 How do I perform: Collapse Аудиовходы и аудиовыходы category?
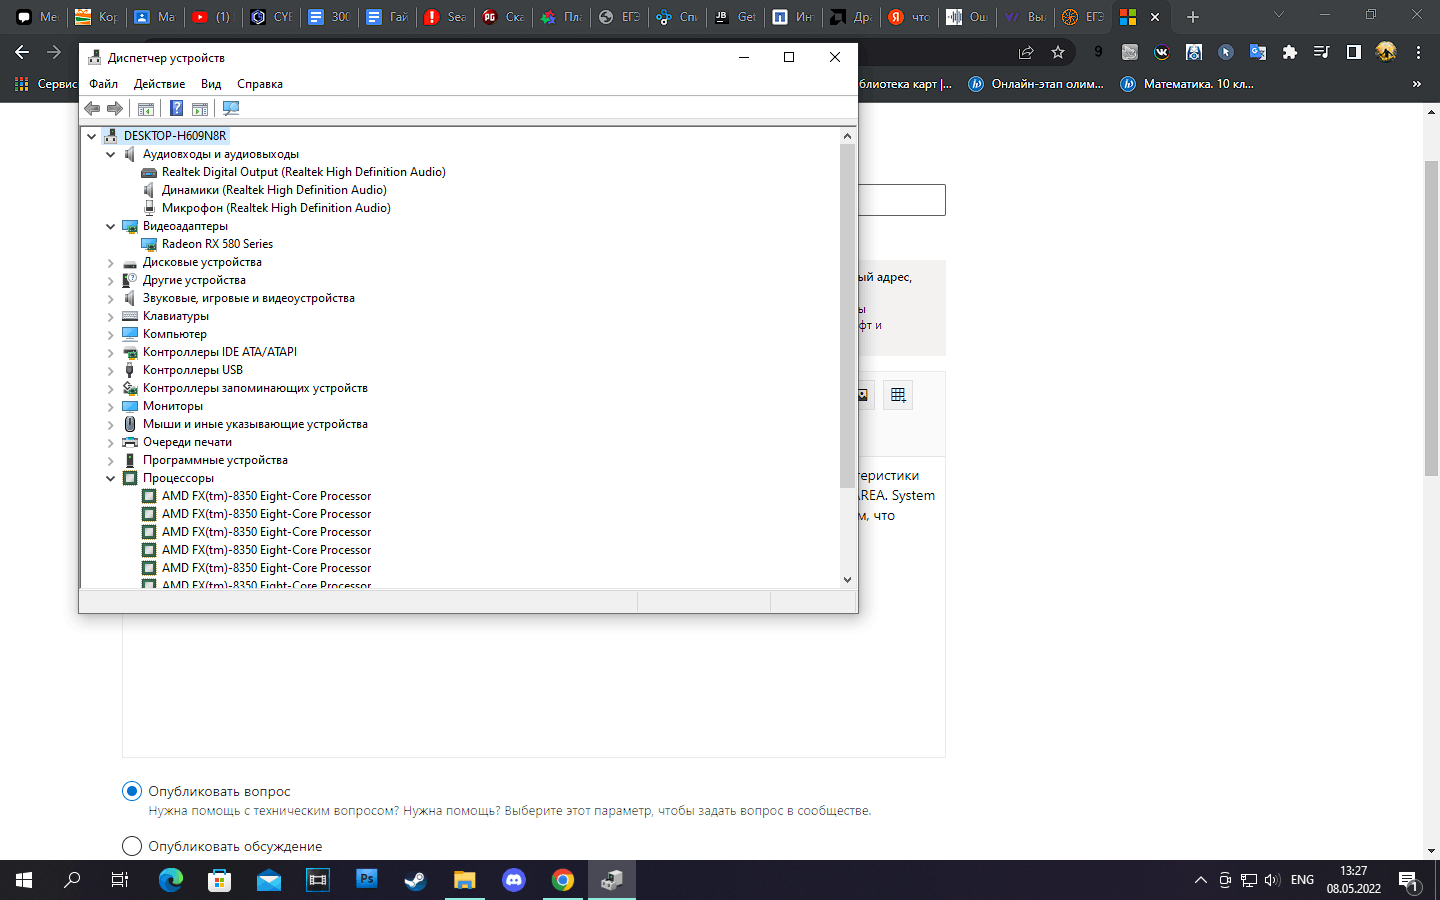111,154
